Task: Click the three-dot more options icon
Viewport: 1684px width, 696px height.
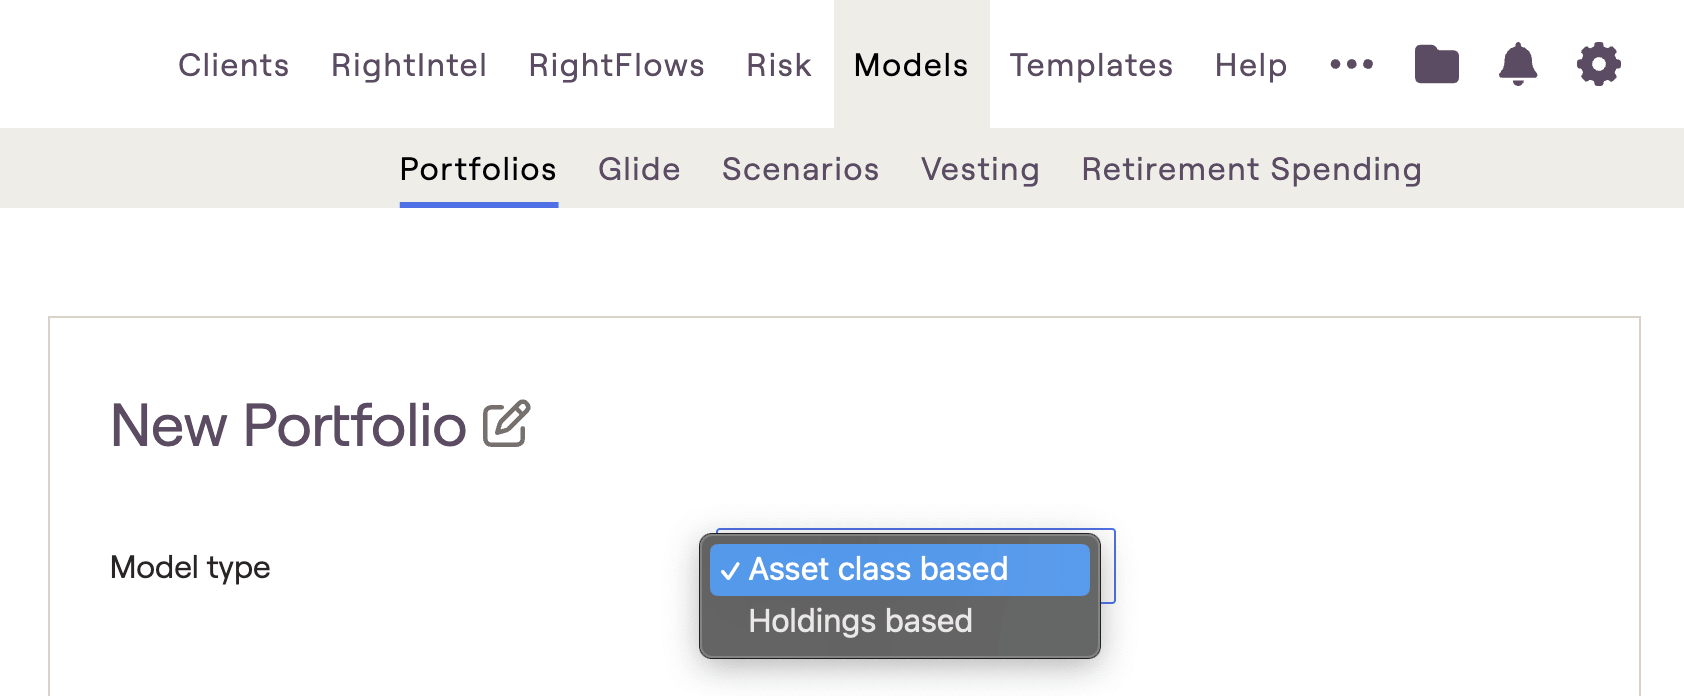Action: pyautogui.click(x=1351, y=64)
